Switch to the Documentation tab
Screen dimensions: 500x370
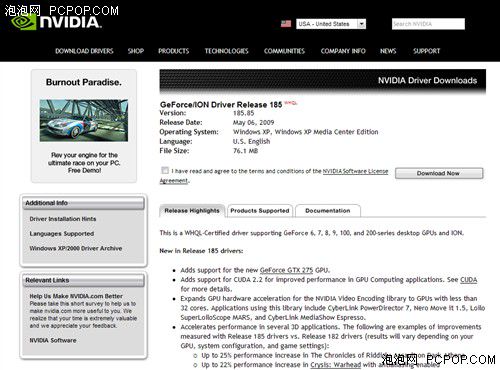pos(328,211)
